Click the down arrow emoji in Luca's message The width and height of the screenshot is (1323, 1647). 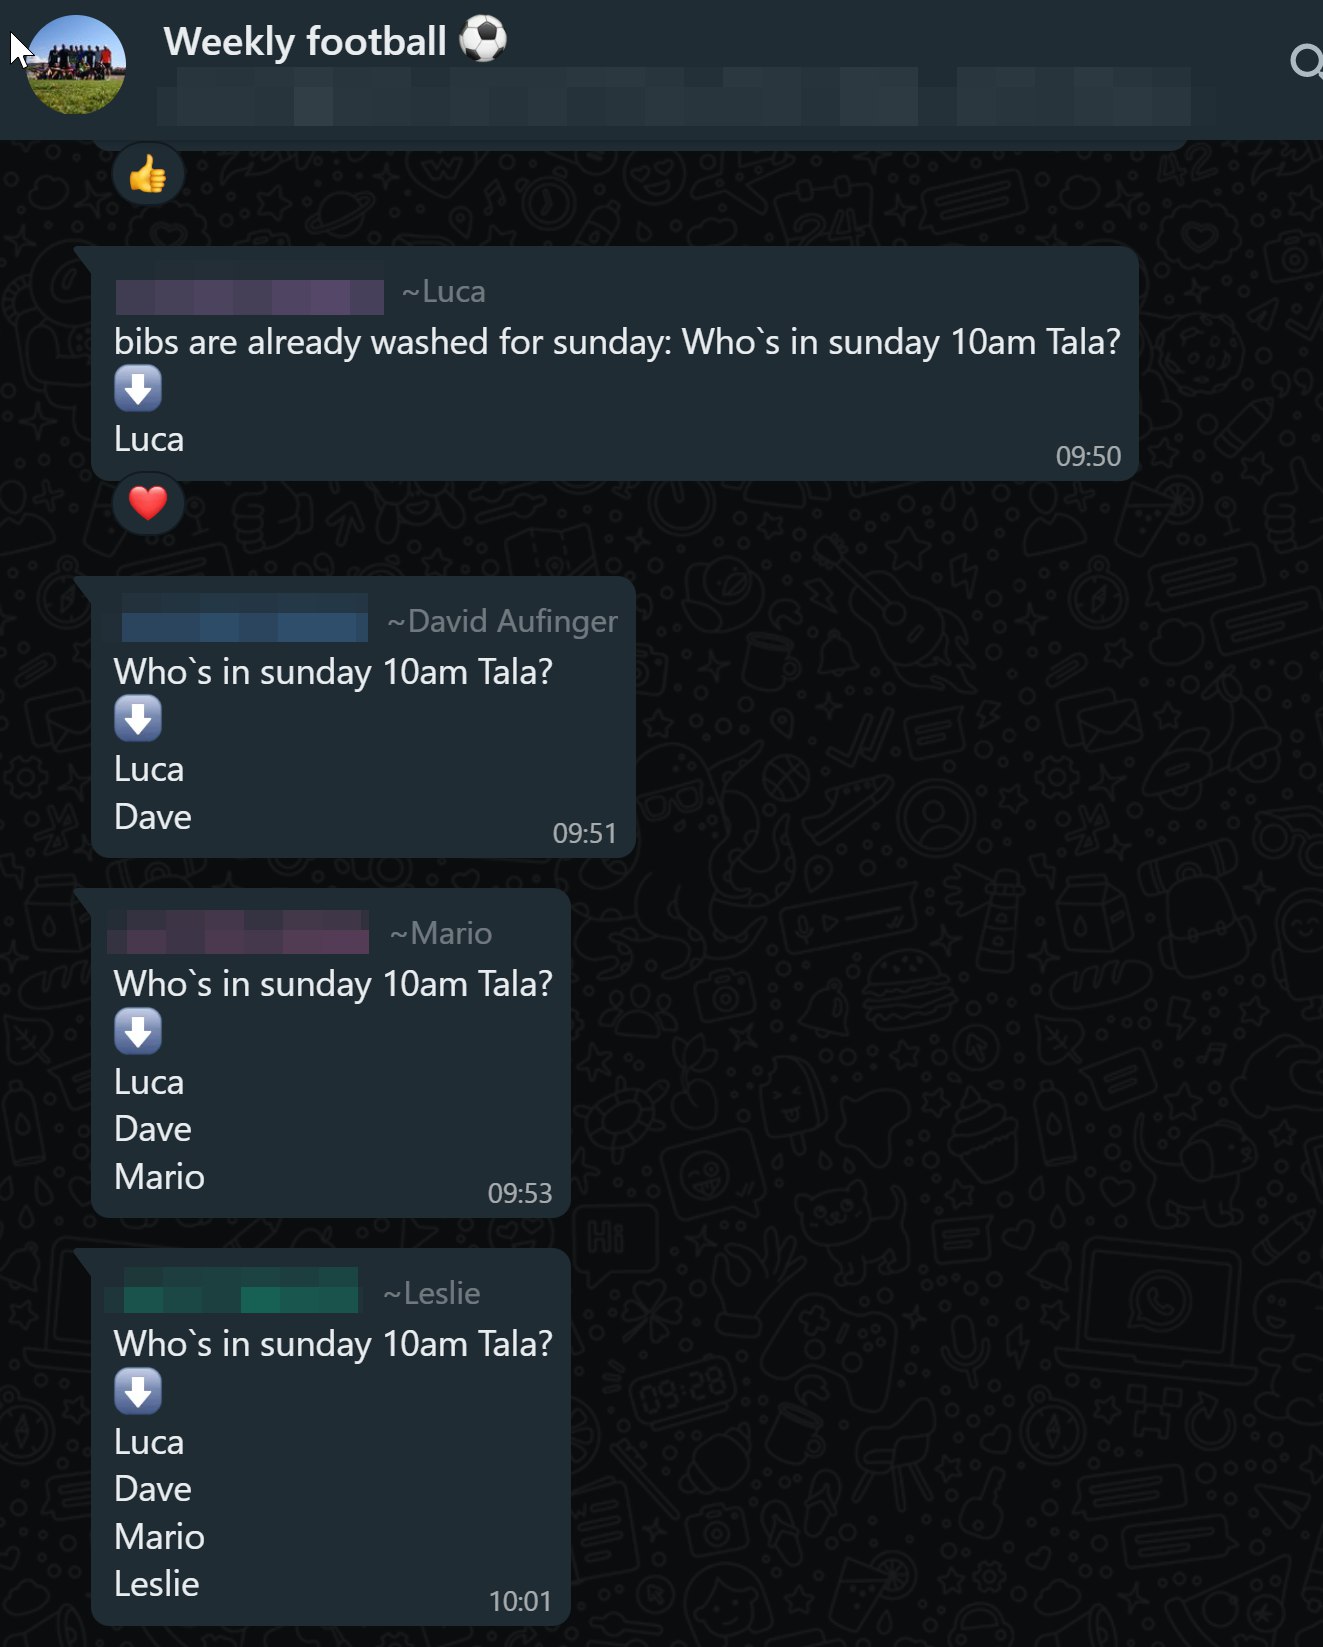coord(138,389)
